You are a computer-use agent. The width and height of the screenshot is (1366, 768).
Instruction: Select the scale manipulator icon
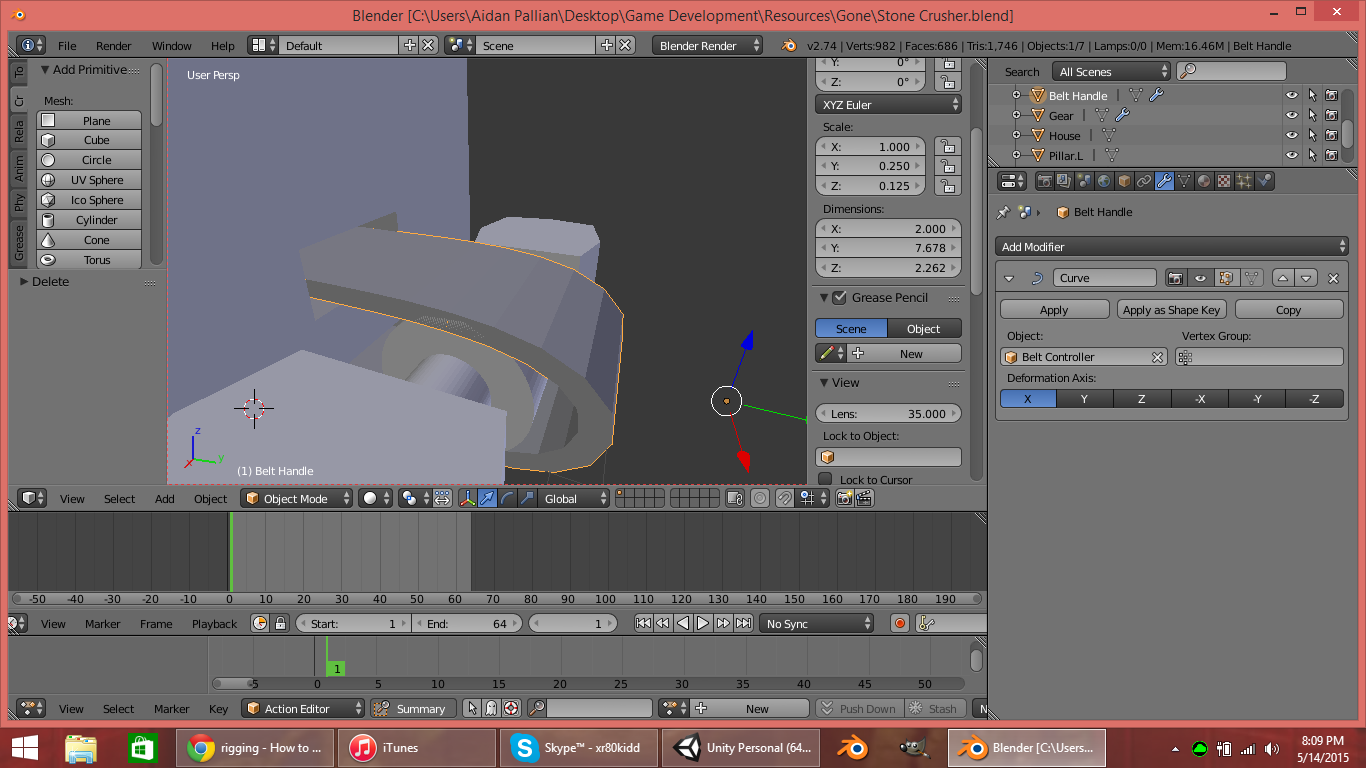pyautogui.click(x=527, y=498)
